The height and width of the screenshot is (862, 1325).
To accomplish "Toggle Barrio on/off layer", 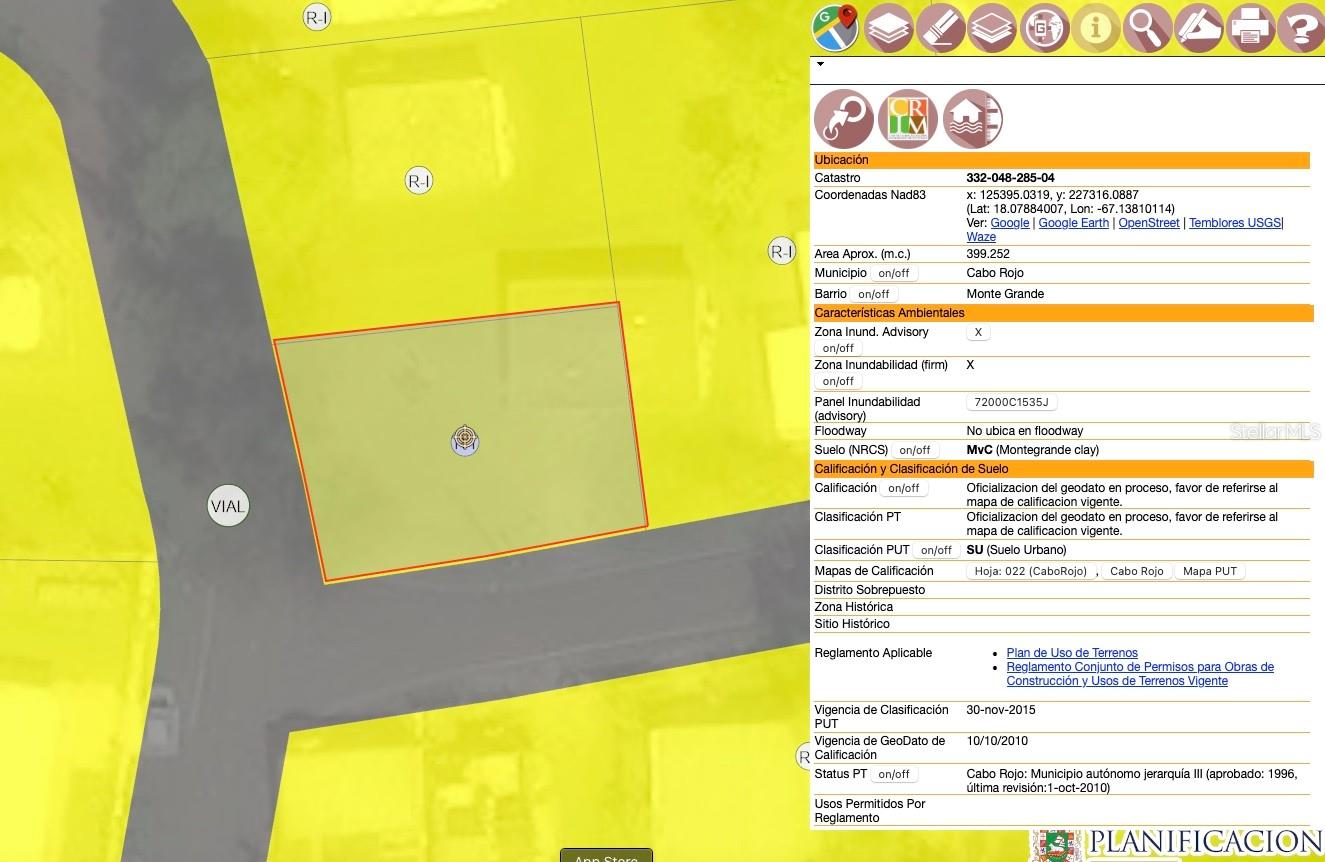I will 873,294.
